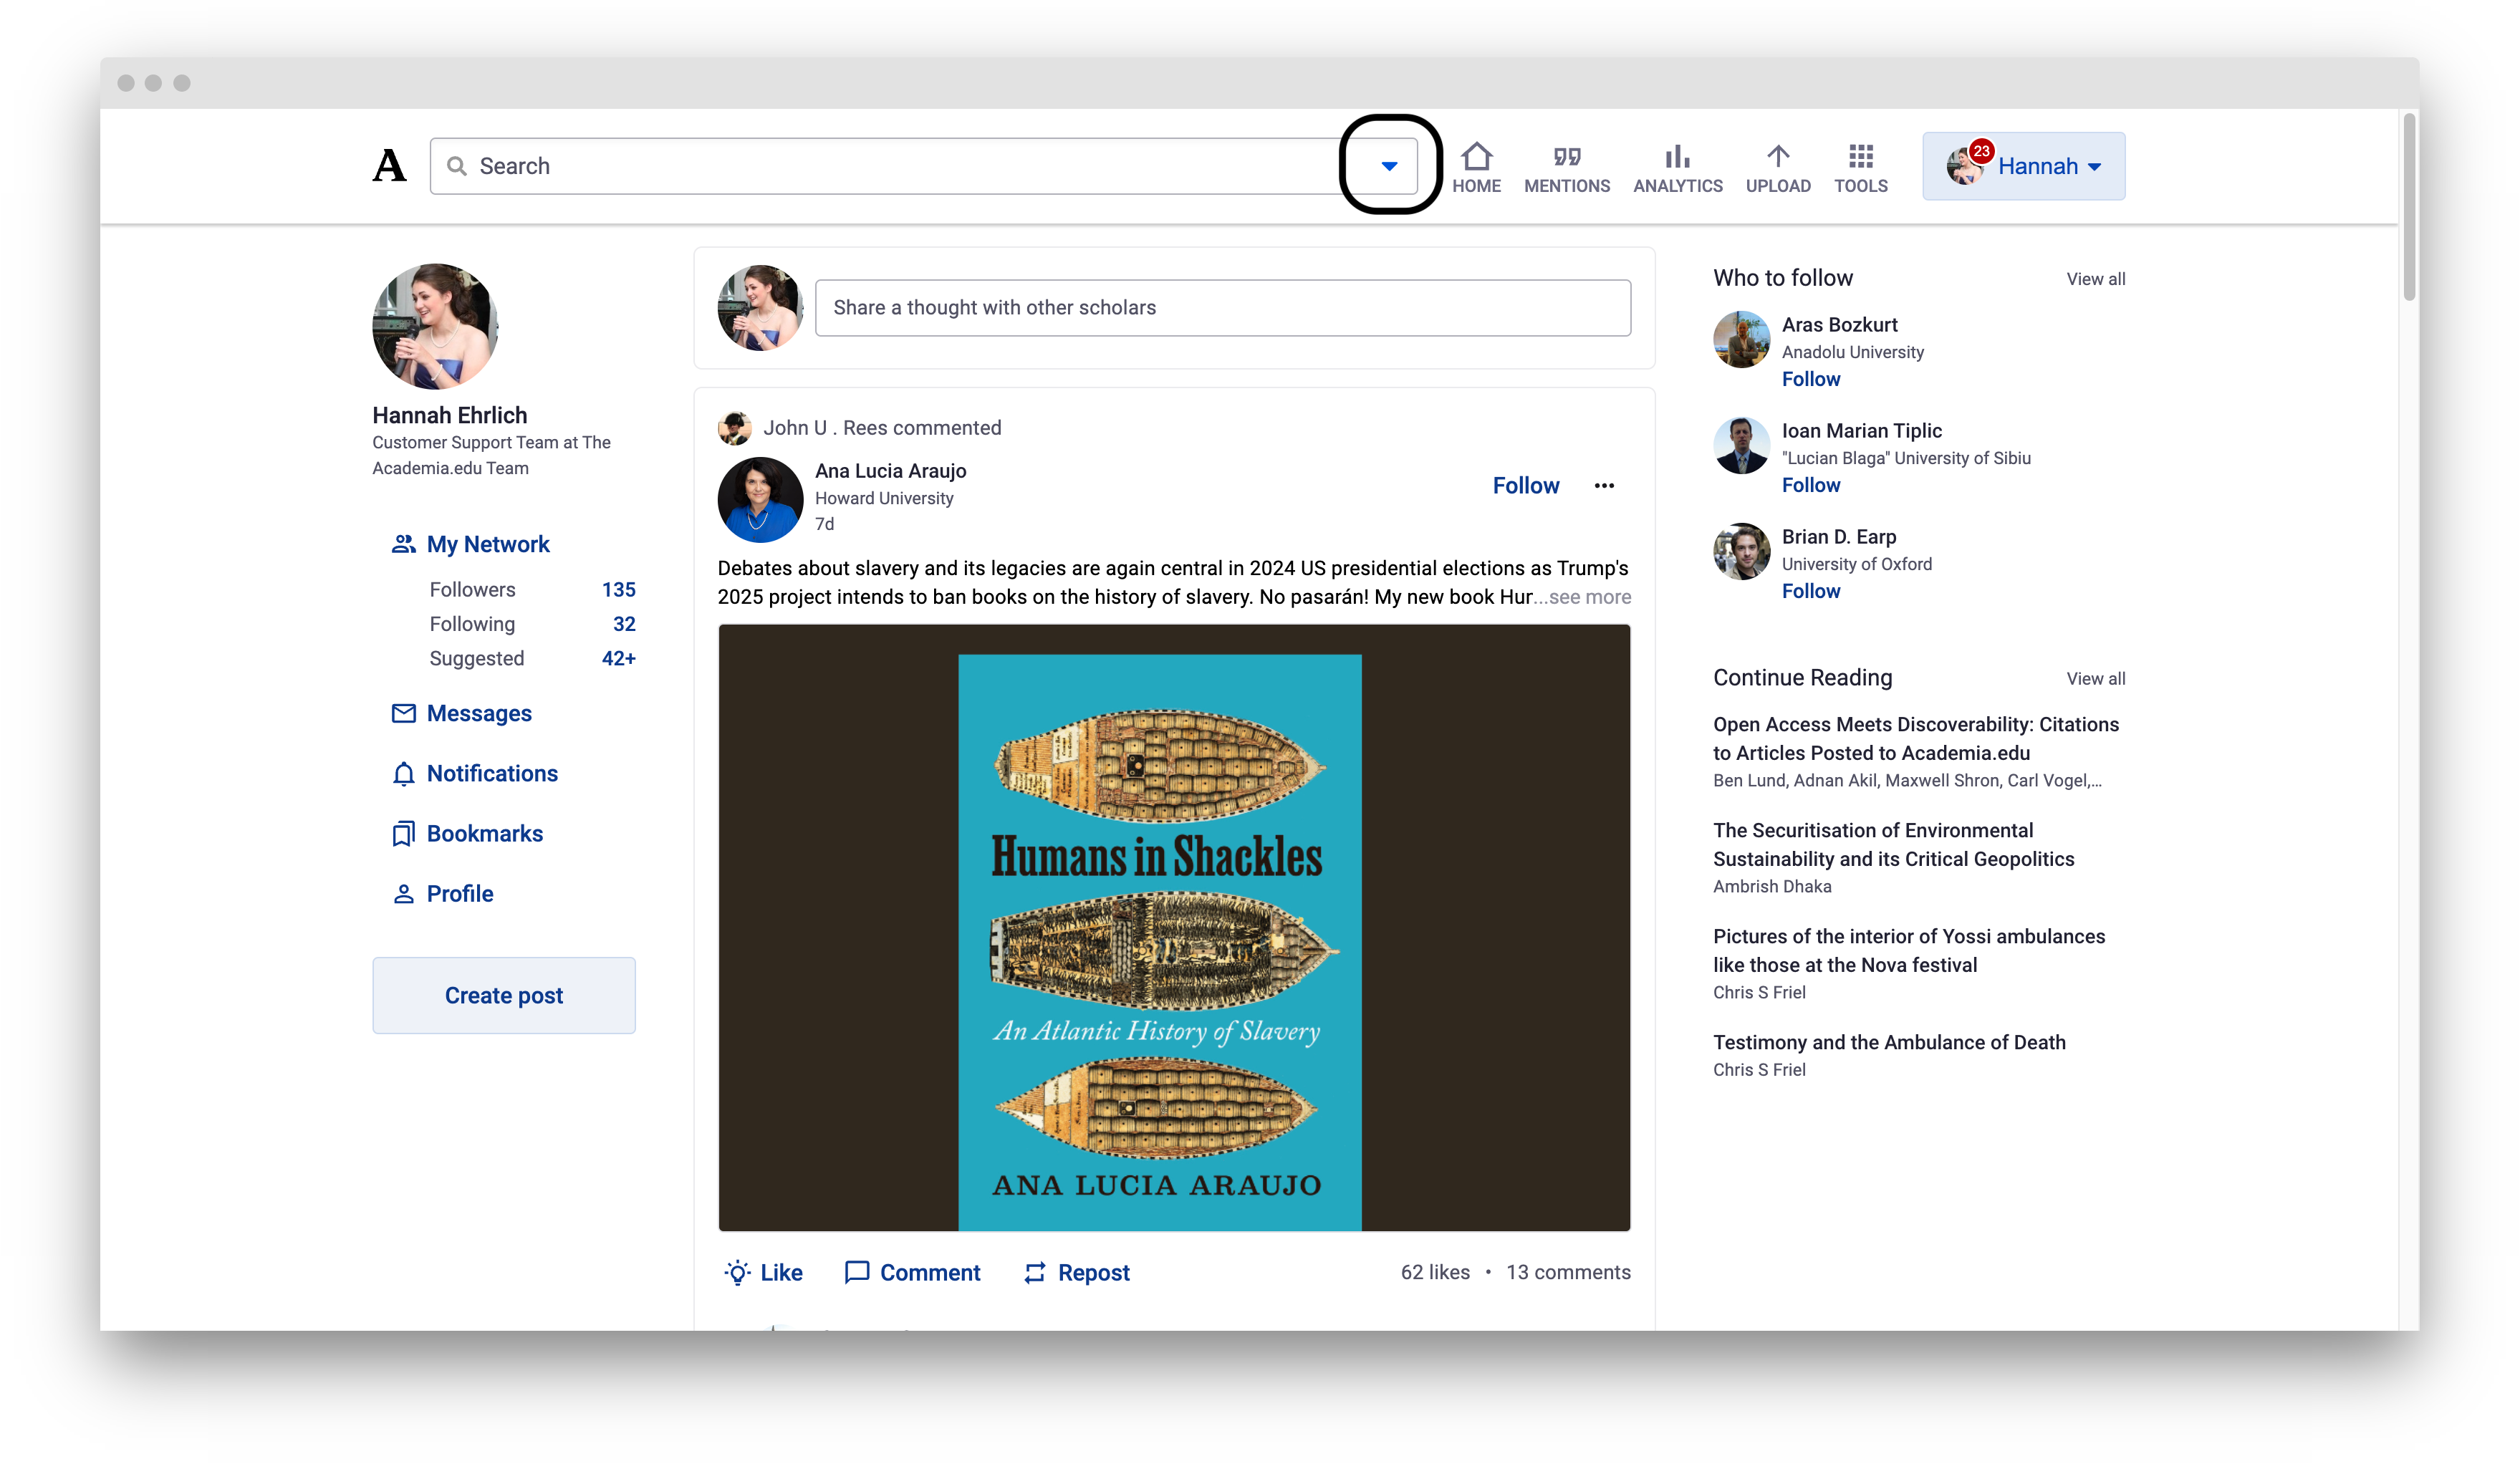Focus the 'Share a thought with other scholars' field
This screenshot has width=2520, height=1474.
[1223, 308]
